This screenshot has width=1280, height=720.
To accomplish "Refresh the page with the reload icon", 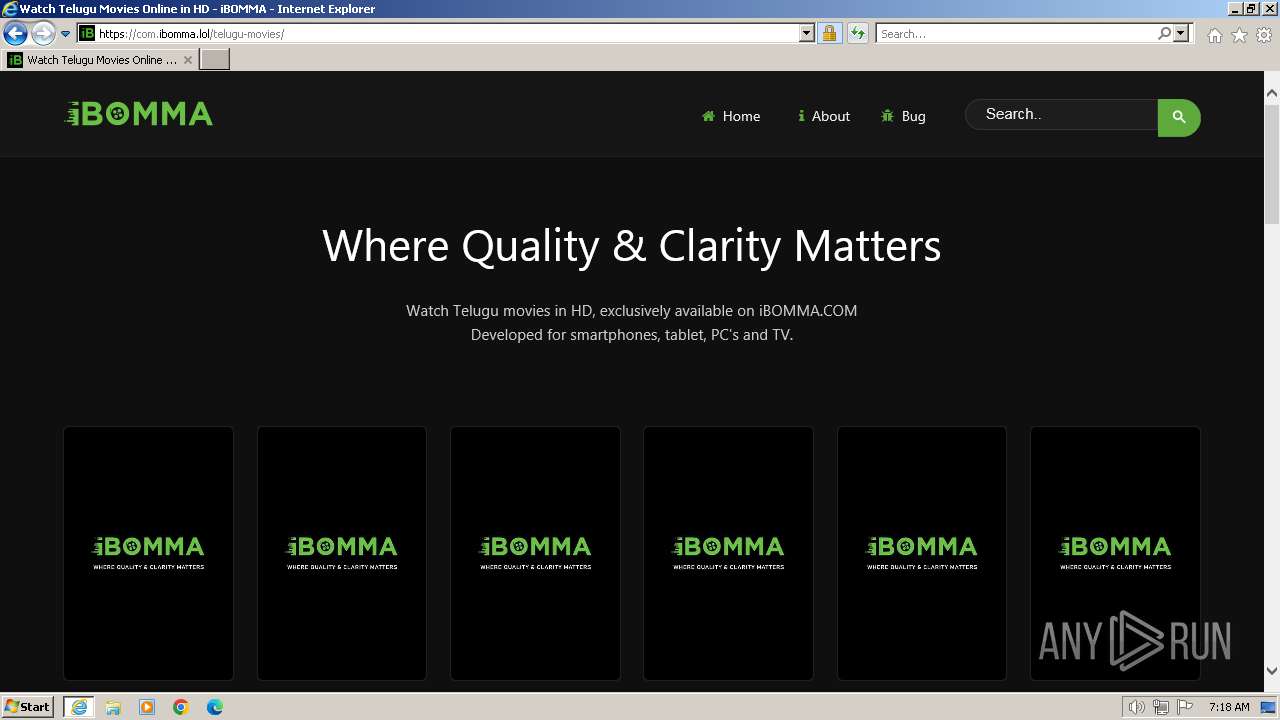I will point(857,33).
